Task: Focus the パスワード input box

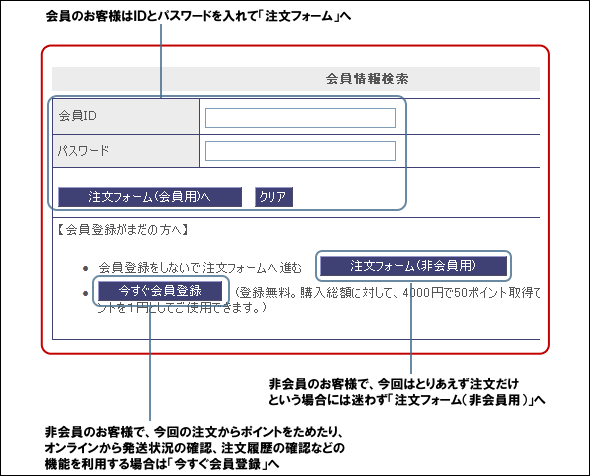Action: 300,151
